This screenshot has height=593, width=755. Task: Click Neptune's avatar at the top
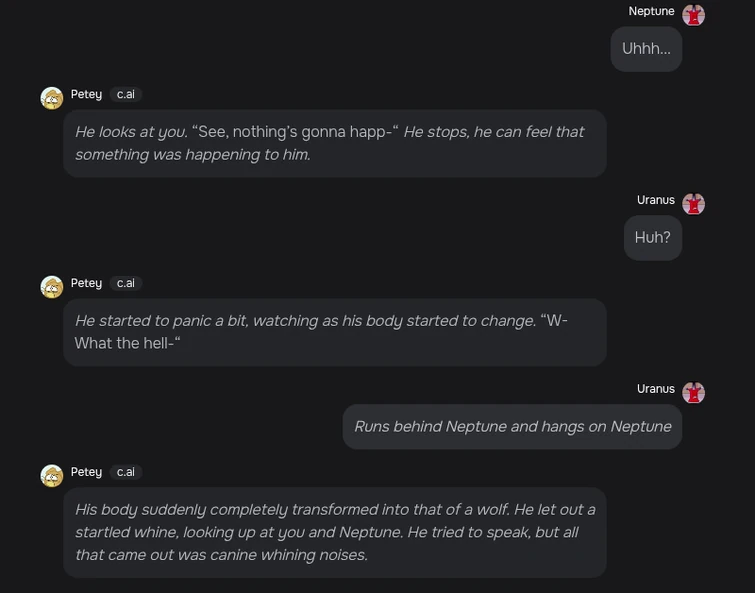[693, 15]
